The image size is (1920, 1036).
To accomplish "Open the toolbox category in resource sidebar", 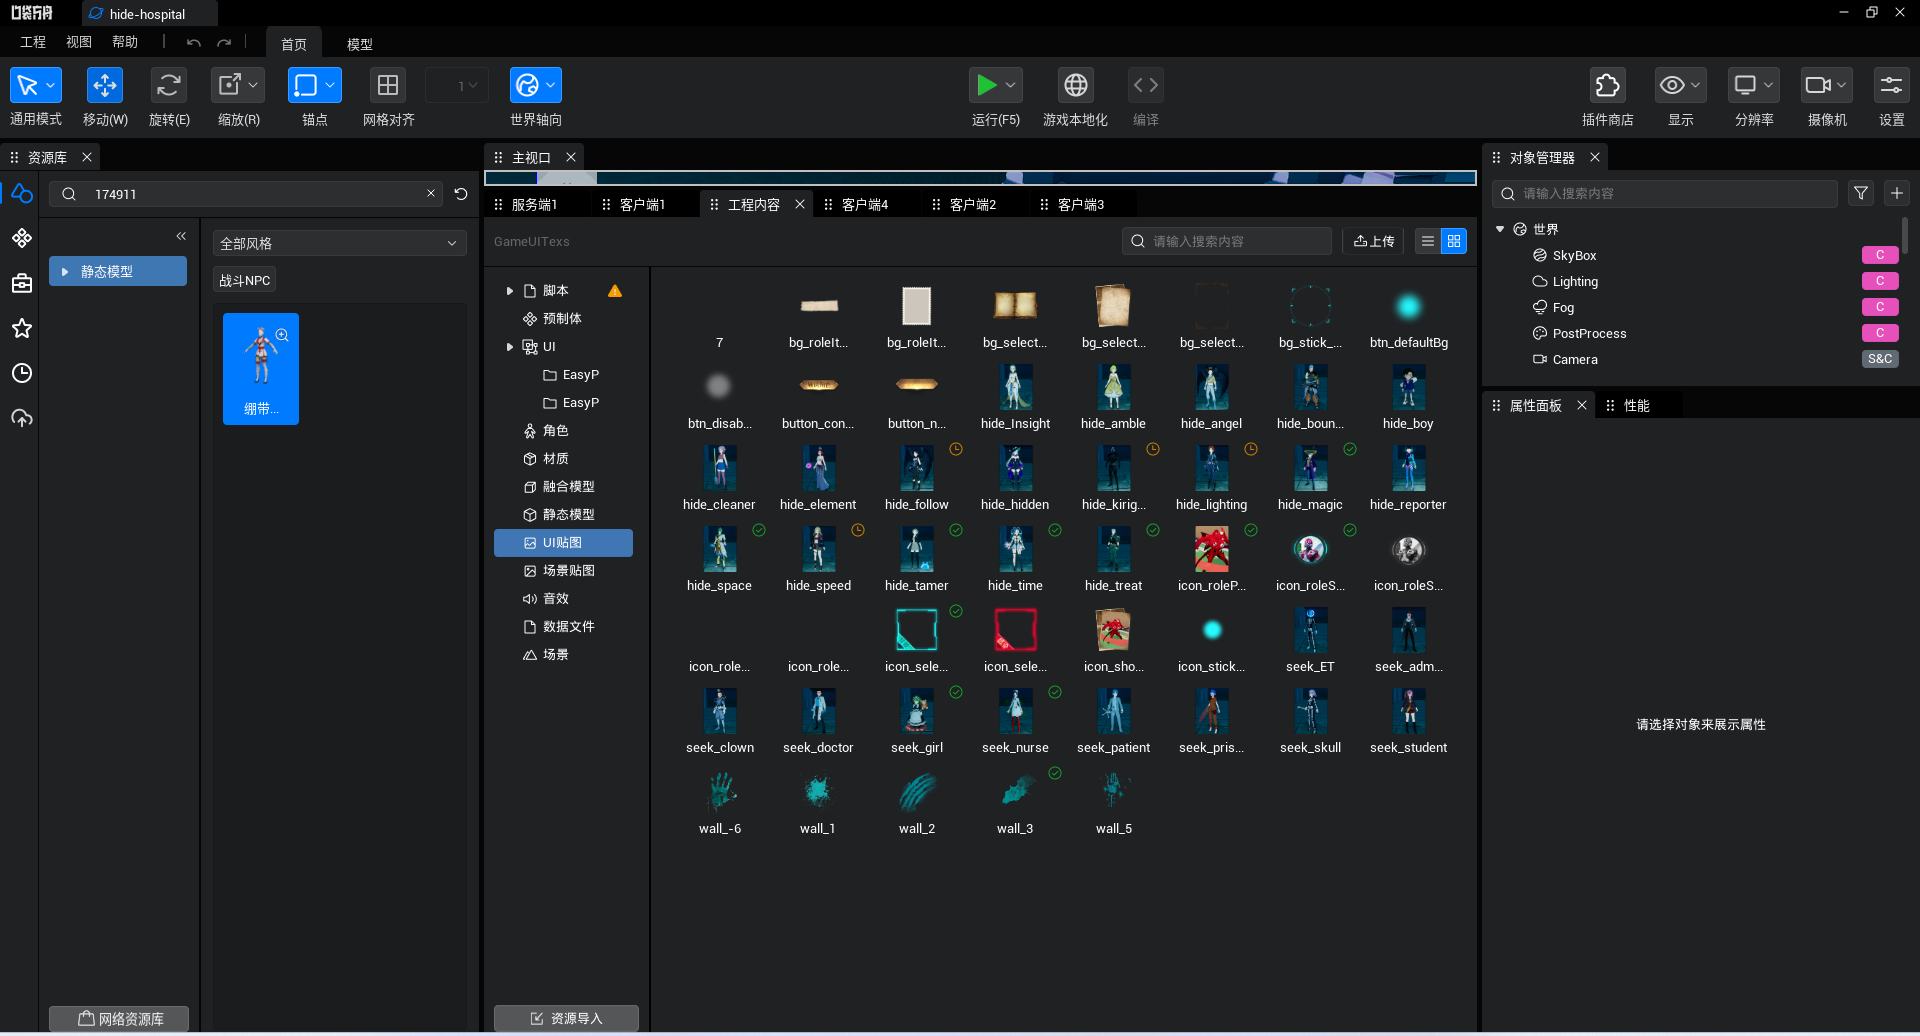I will [21, 283].
